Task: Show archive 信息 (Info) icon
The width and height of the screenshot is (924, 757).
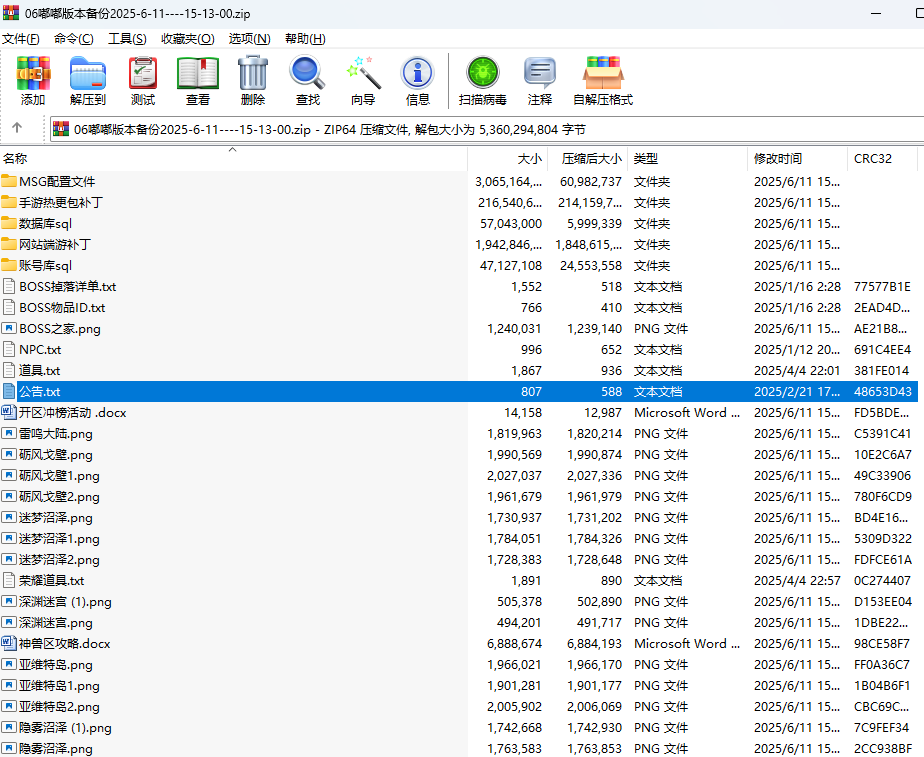Action: [418, 80]
